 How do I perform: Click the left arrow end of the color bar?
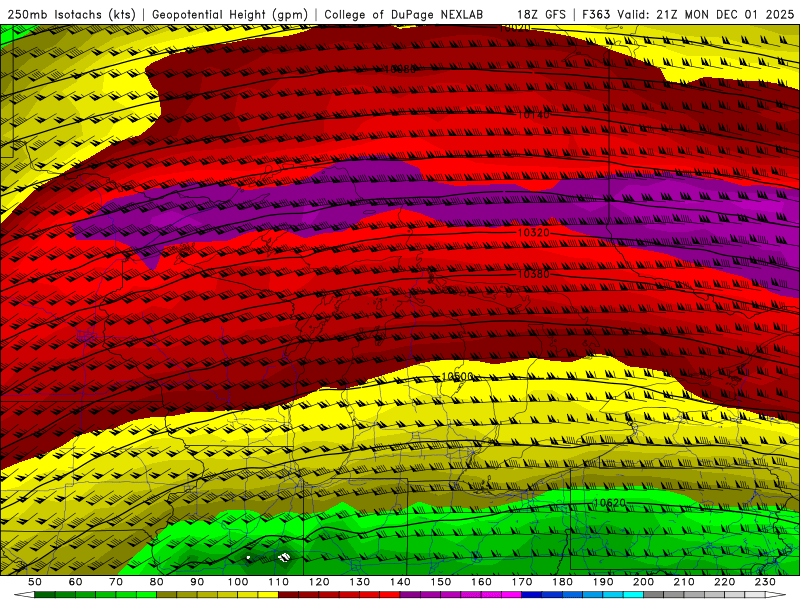[24, 595]
